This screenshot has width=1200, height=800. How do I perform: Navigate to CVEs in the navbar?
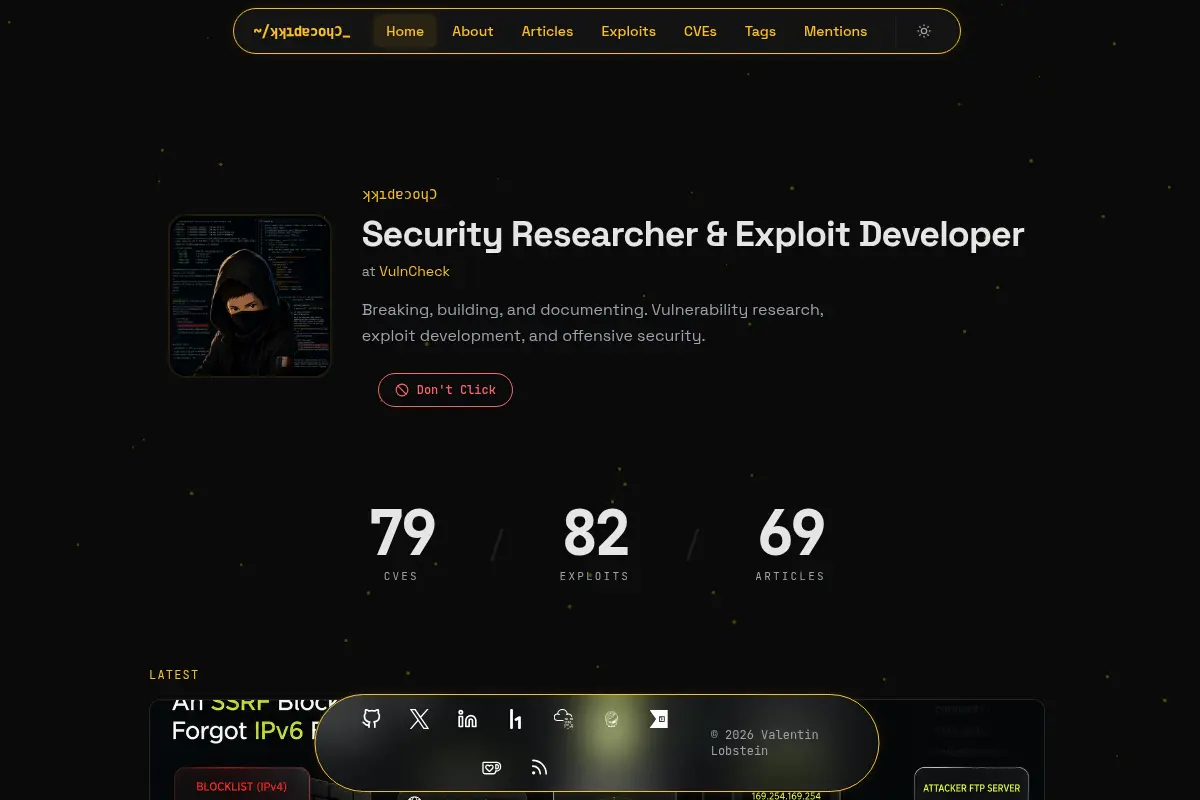click(700, 31)
